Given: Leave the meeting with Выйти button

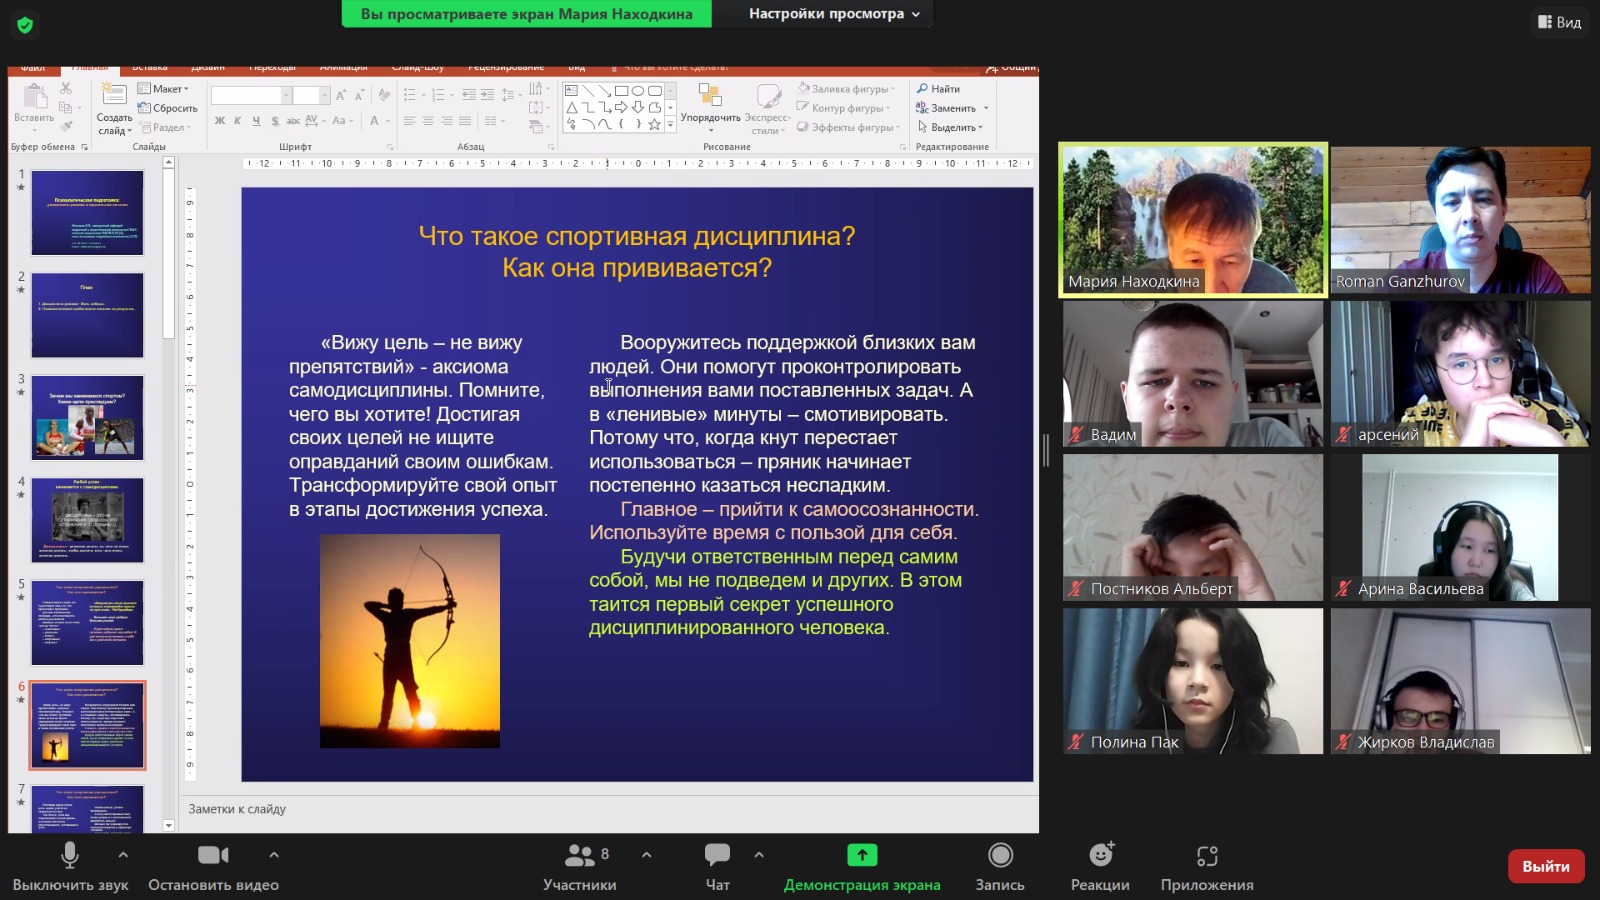Looking at the screenshot, I should (x=1546, y=866).
